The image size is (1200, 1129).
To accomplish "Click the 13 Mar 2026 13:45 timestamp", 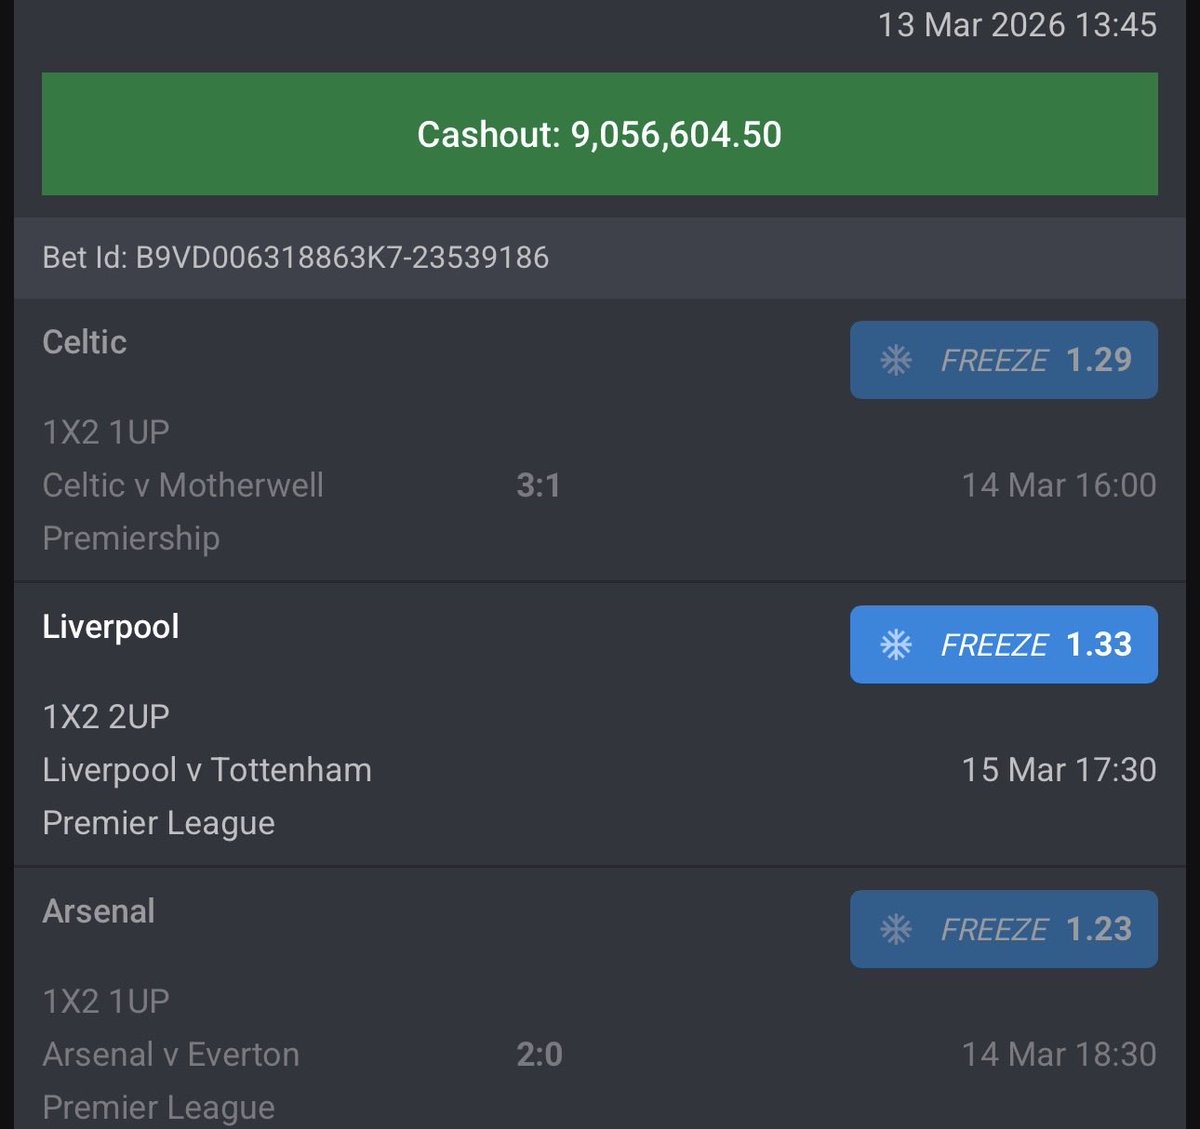I will (x=1017, y=24).
